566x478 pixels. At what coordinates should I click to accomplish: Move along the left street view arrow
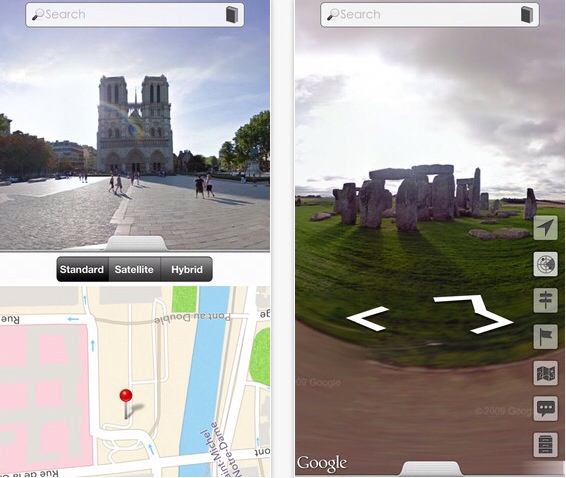(x=367, y=318)
